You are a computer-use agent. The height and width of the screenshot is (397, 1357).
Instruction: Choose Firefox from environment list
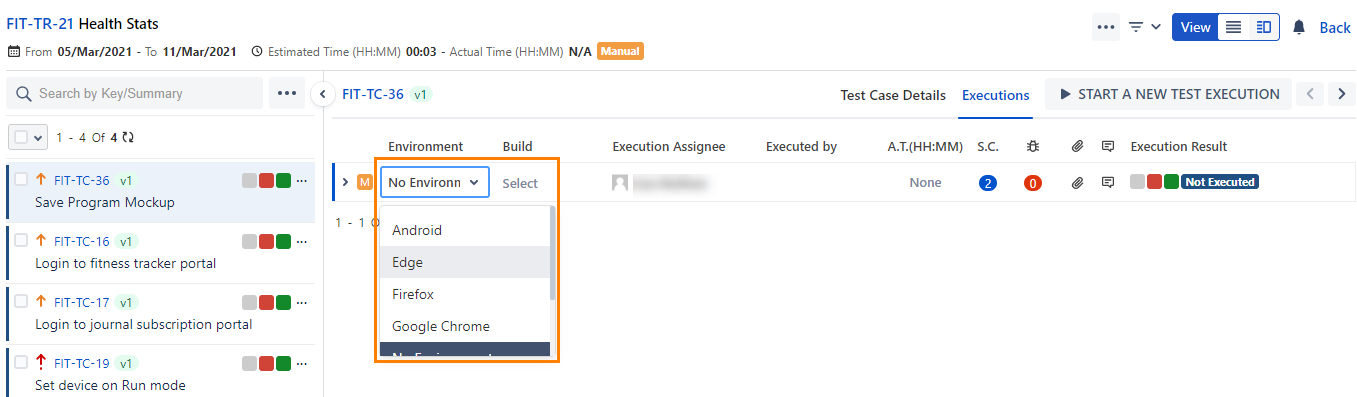click(465, 294)
